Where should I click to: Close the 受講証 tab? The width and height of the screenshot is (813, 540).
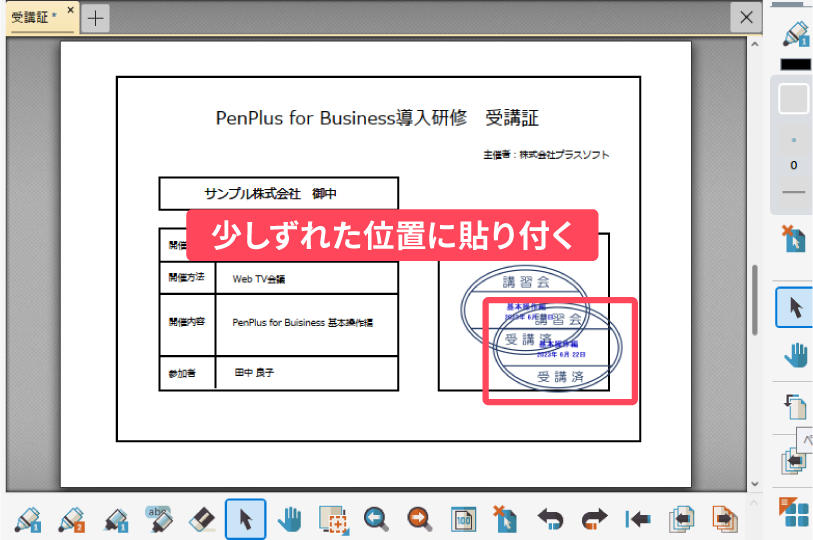[71, 10]
